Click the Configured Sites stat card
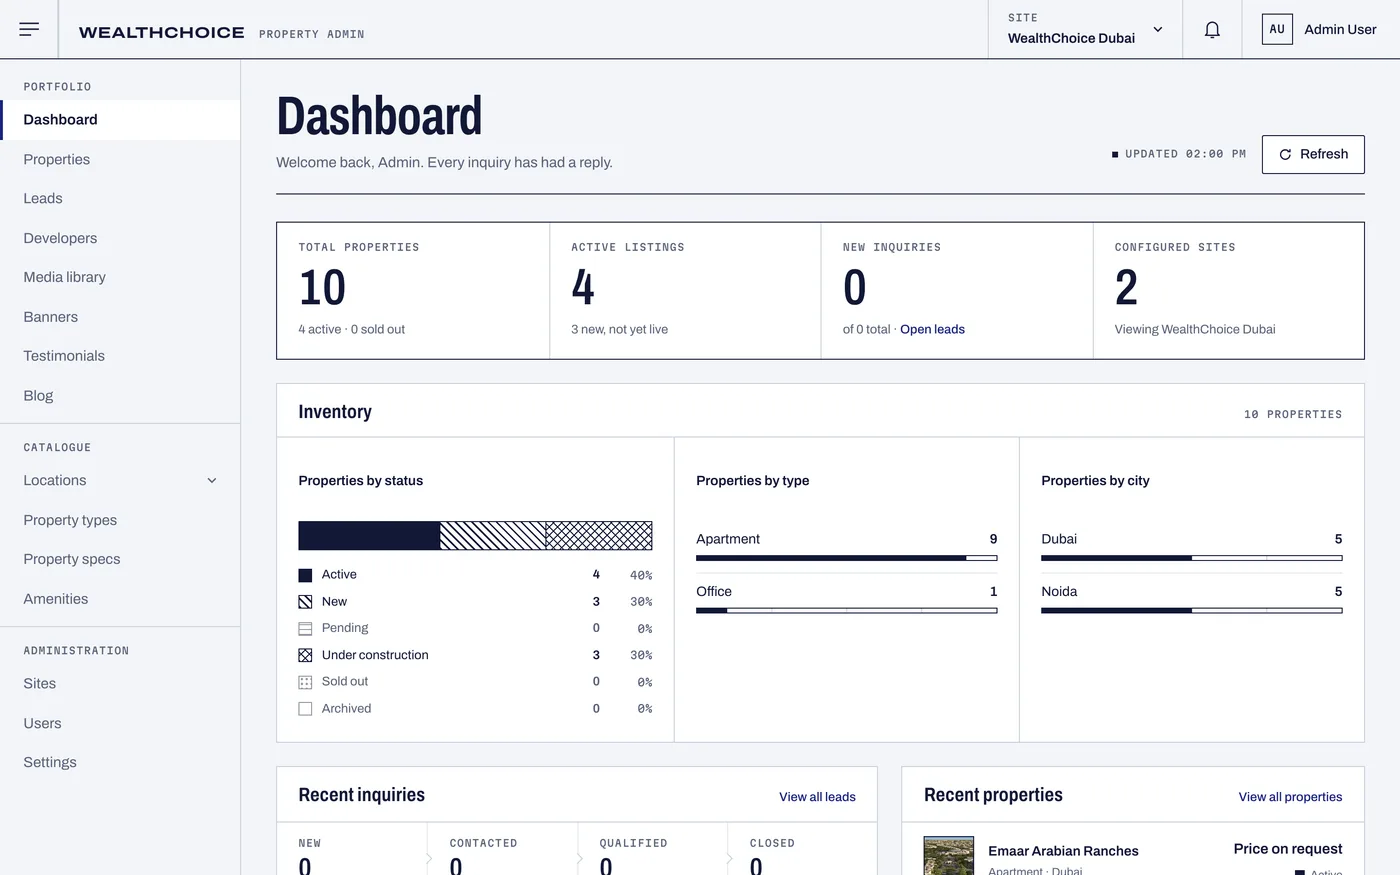The width and height of the screenshot is (1400, 875). [1228, 290]
